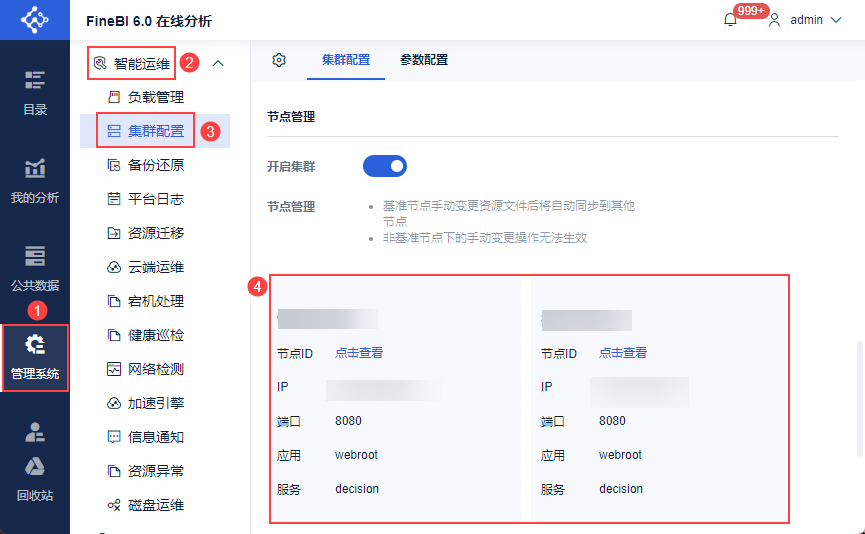Screen dimensions: 865x534
Task: Open 我的分析 chart icon in sidebar
Action: coord(35,168)
